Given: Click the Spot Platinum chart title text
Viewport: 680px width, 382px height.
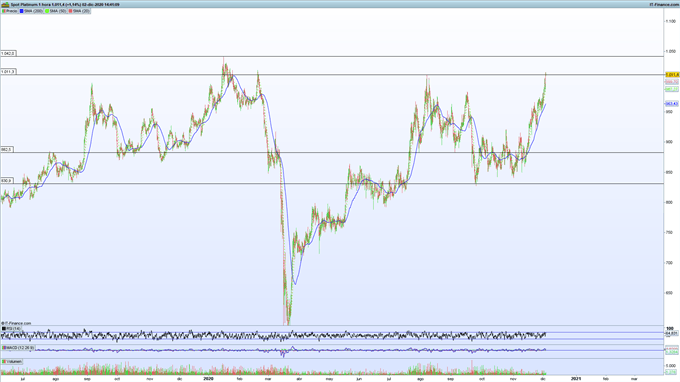Looking at the screenshot, I should (65, 4).
